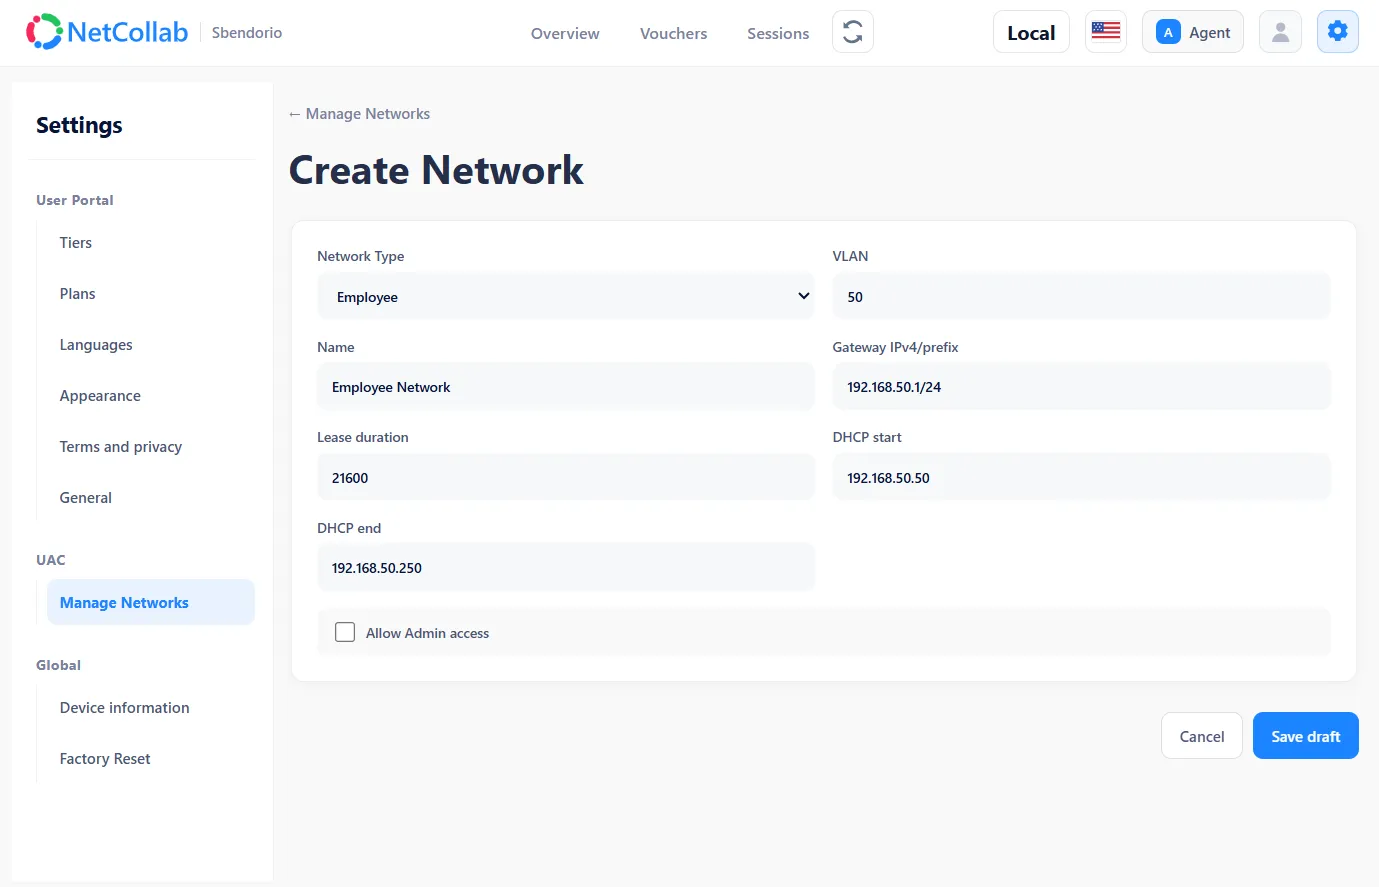Go back via Manage Networks link
The image size is (1379, 887).
(359, 113)
